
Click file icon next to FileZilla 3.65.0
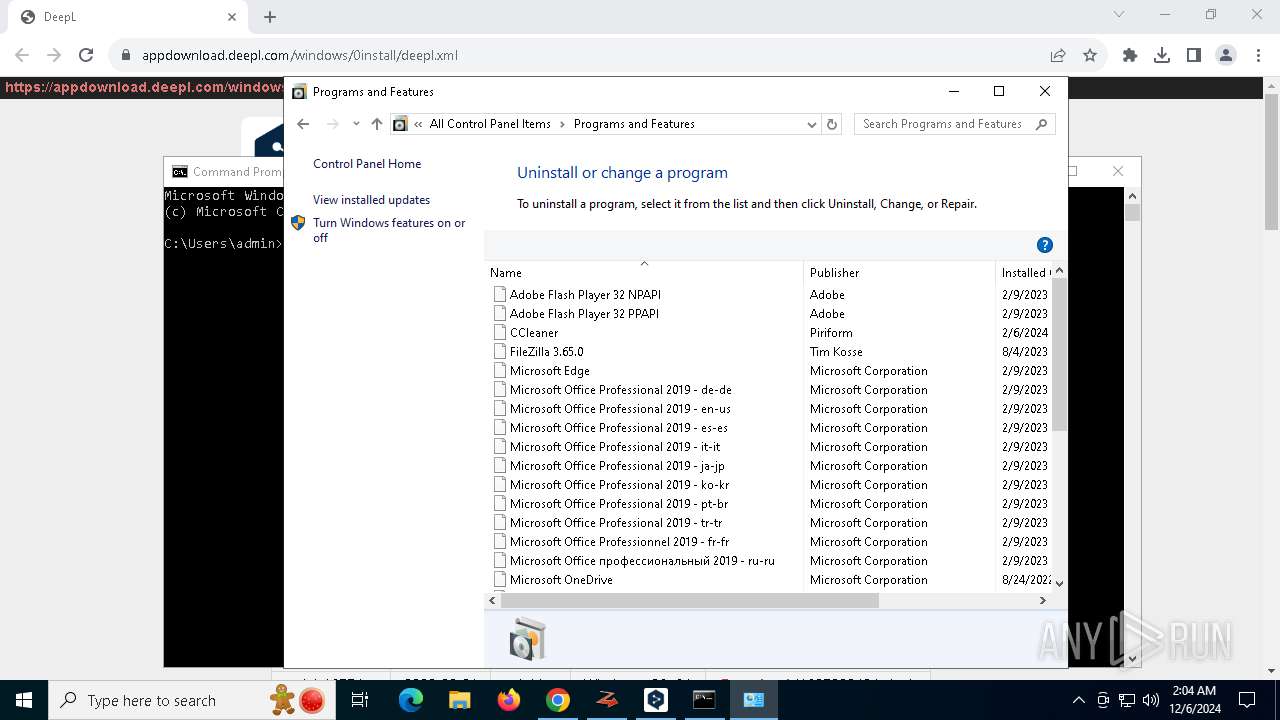tap(500, 352)
